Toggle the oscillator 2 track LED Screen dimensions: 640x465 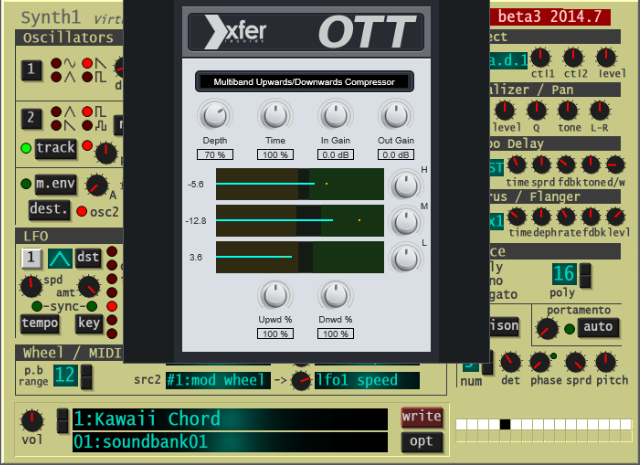pyautogui.click(x=26, y=148)
